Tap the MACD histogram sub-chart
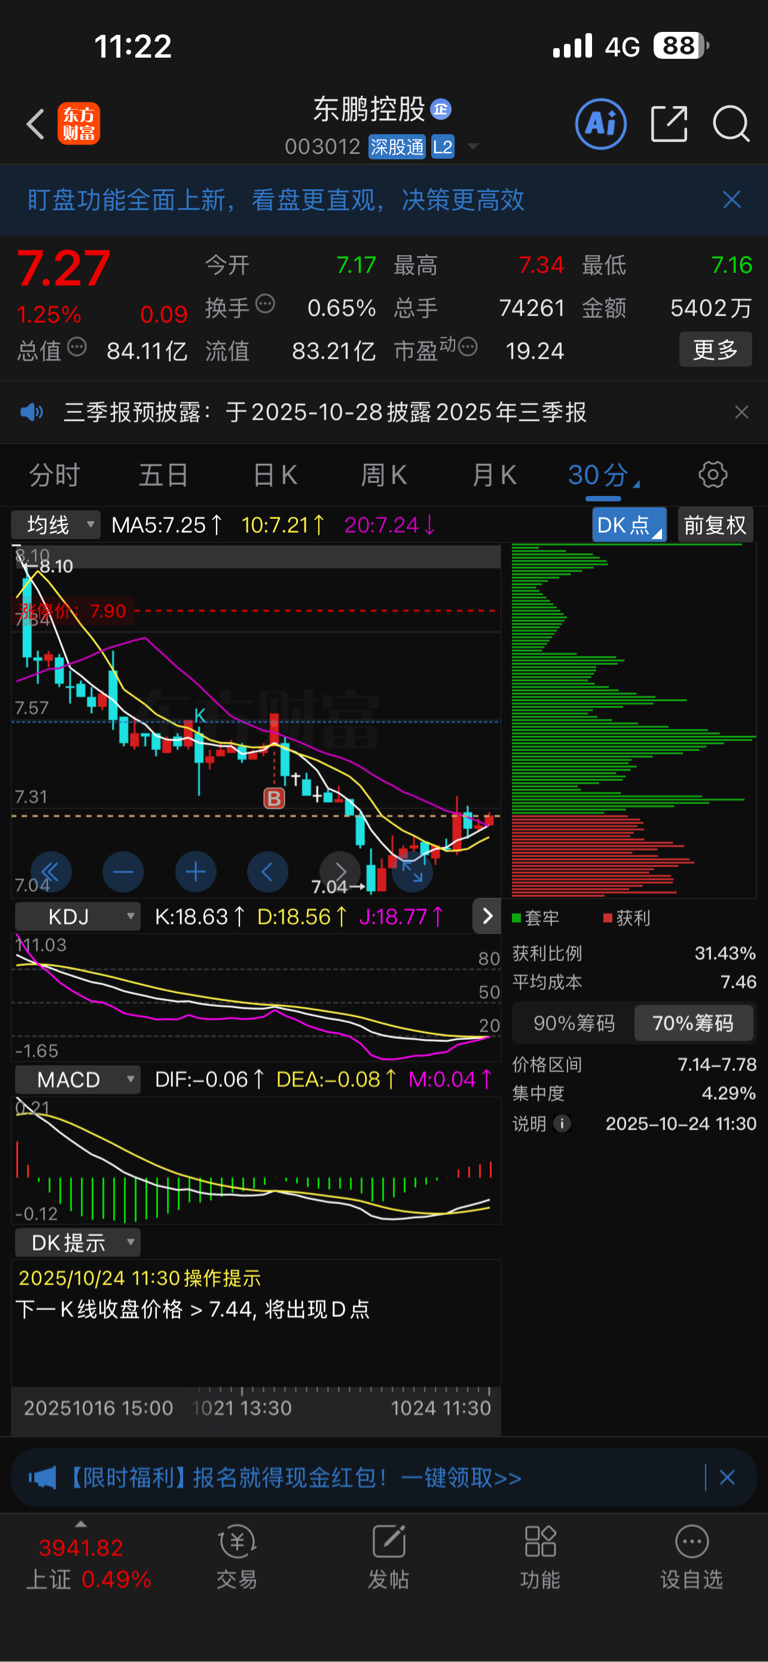Screen dimensions: 768x1662 click(x=256, y=1160)
